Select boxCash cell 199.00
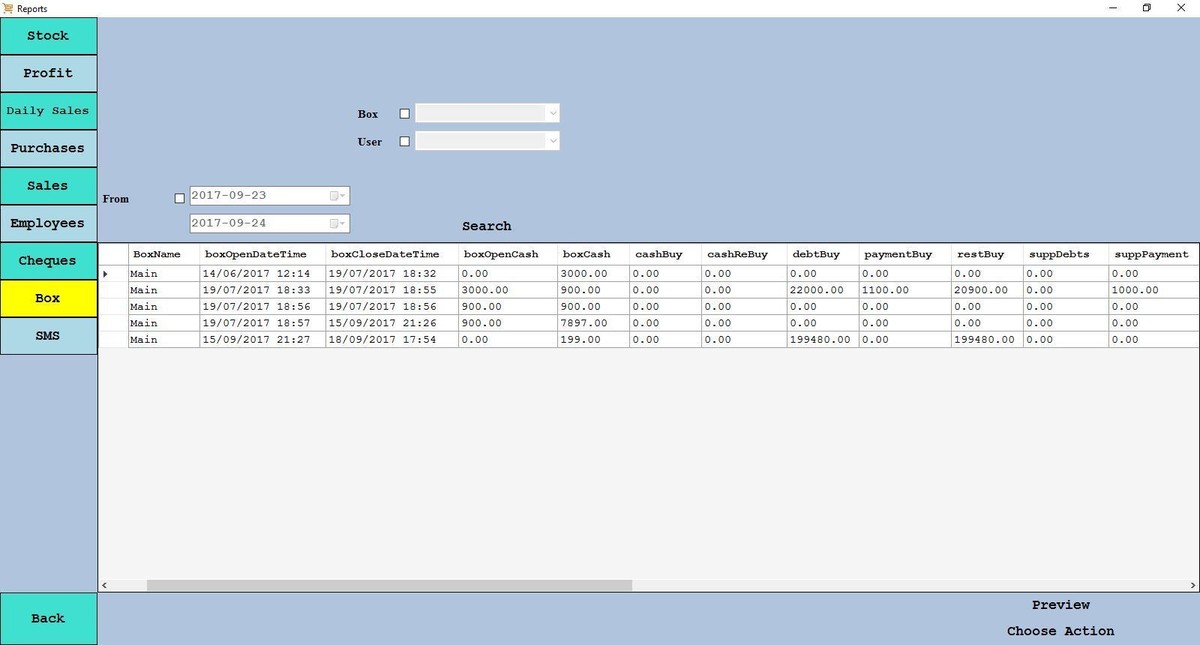Screen dimensions: 1200x645 (x=593, y=340)
